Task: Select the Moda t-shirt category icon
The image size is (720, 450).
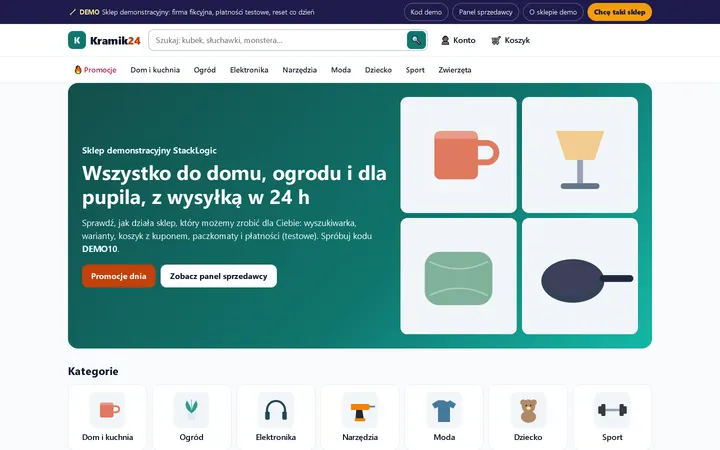Action: 444,410
